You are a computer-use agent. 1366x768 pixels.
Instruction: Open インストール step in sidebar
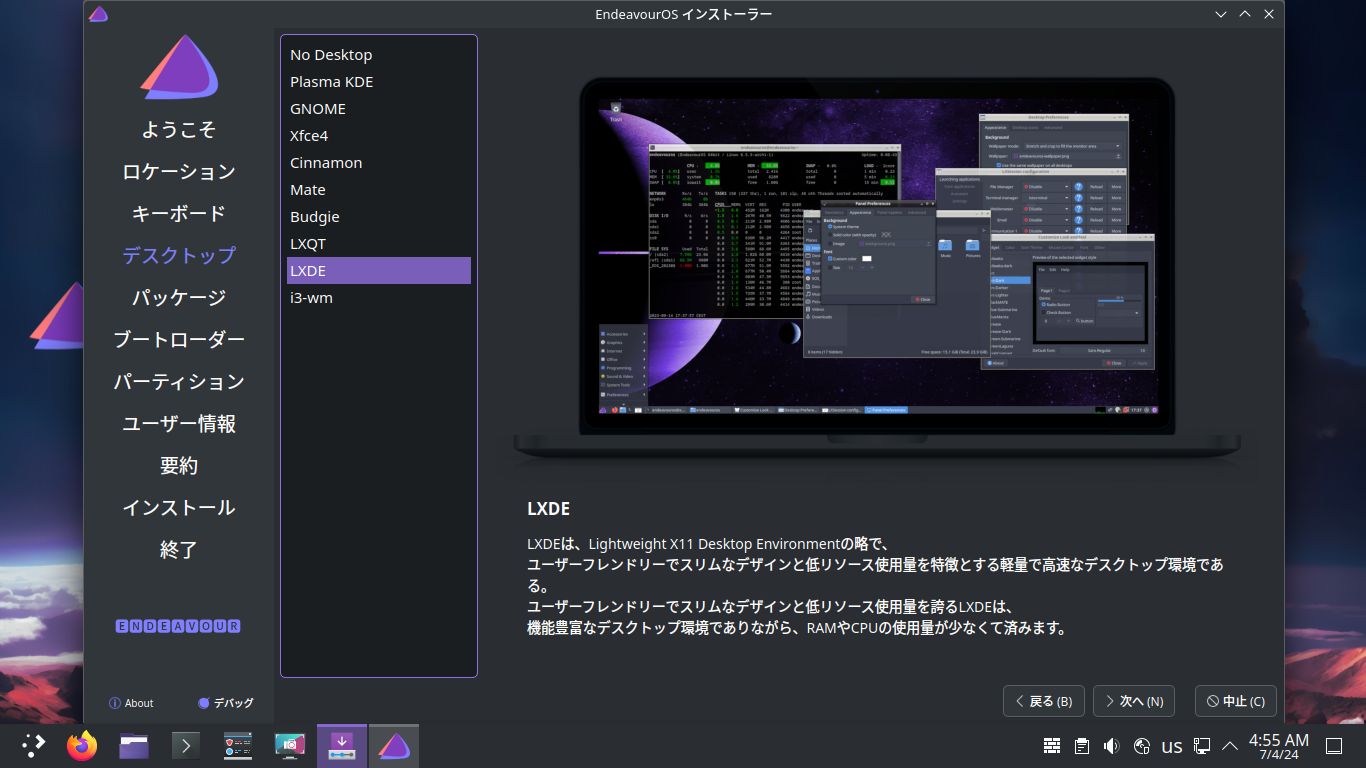[x=179, y=508]
